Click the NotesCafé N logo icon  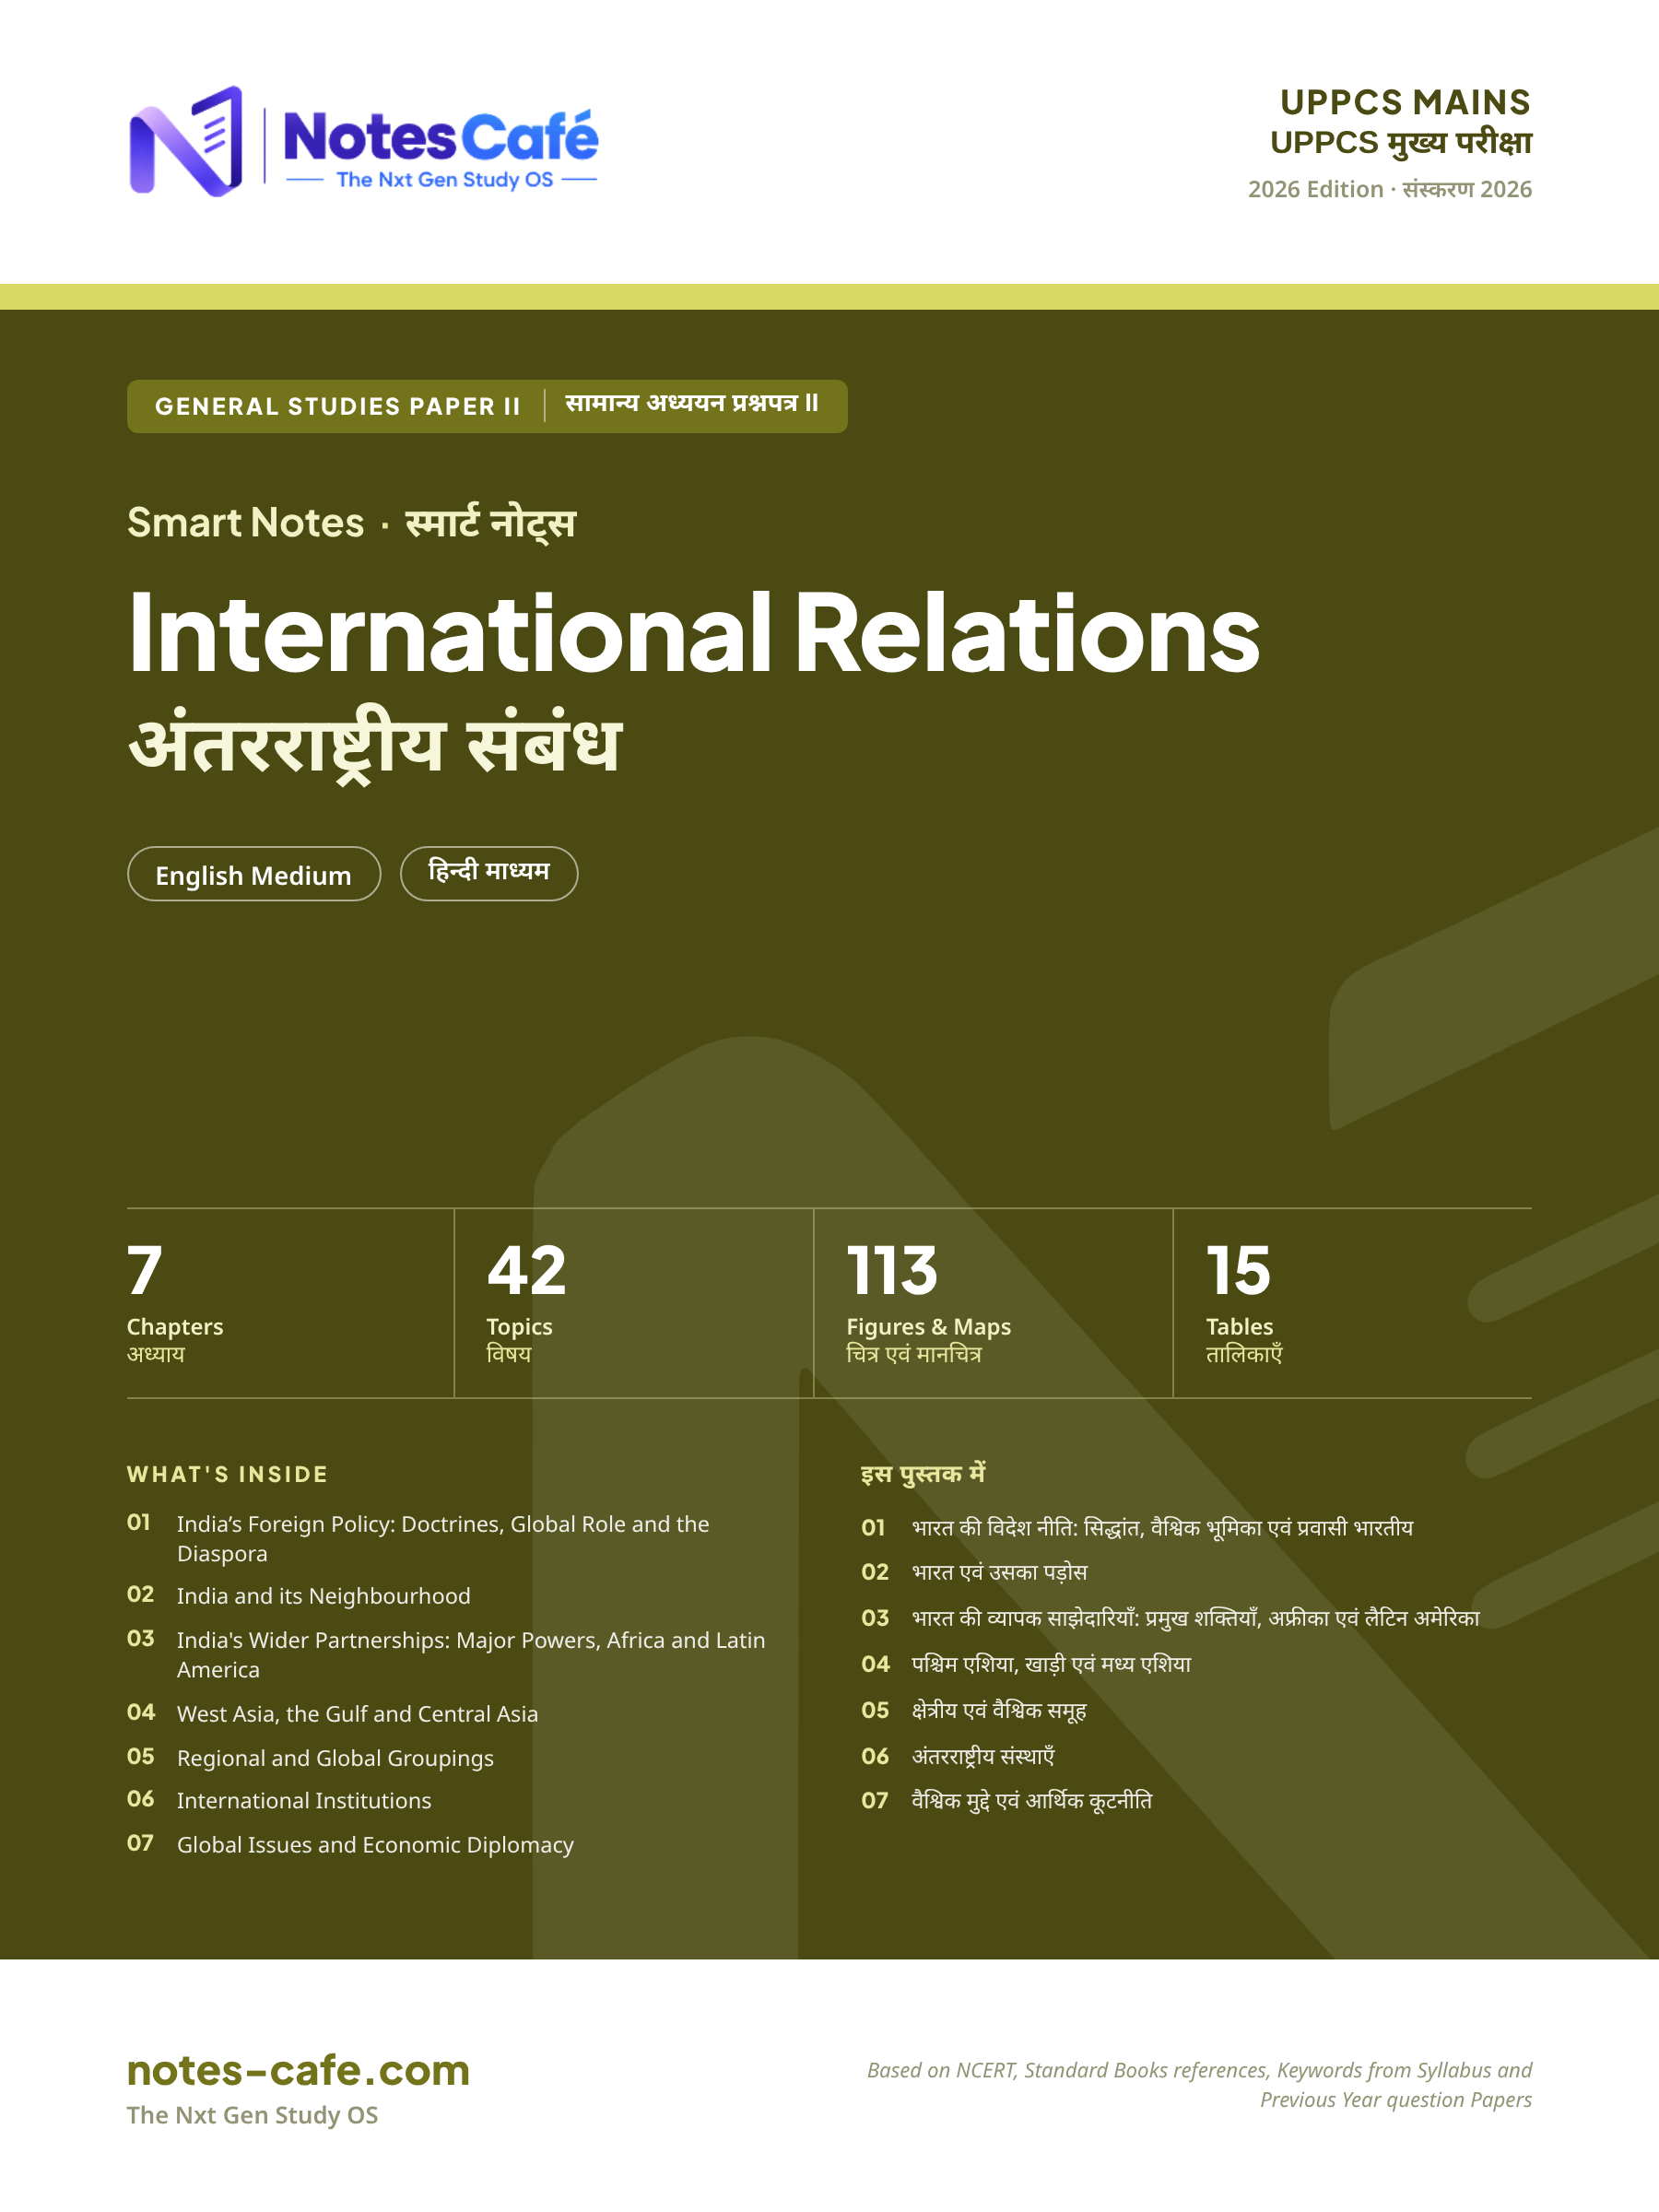pyautogui.click(x=186, y=141)
